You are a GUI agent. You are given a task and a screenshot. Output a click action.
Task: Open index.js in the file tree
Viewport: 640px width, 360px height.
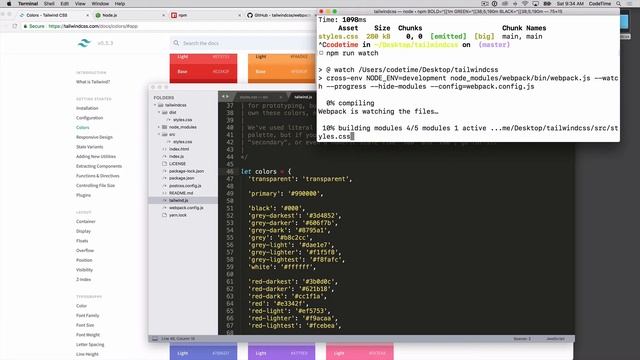click(x=176, y=157)
